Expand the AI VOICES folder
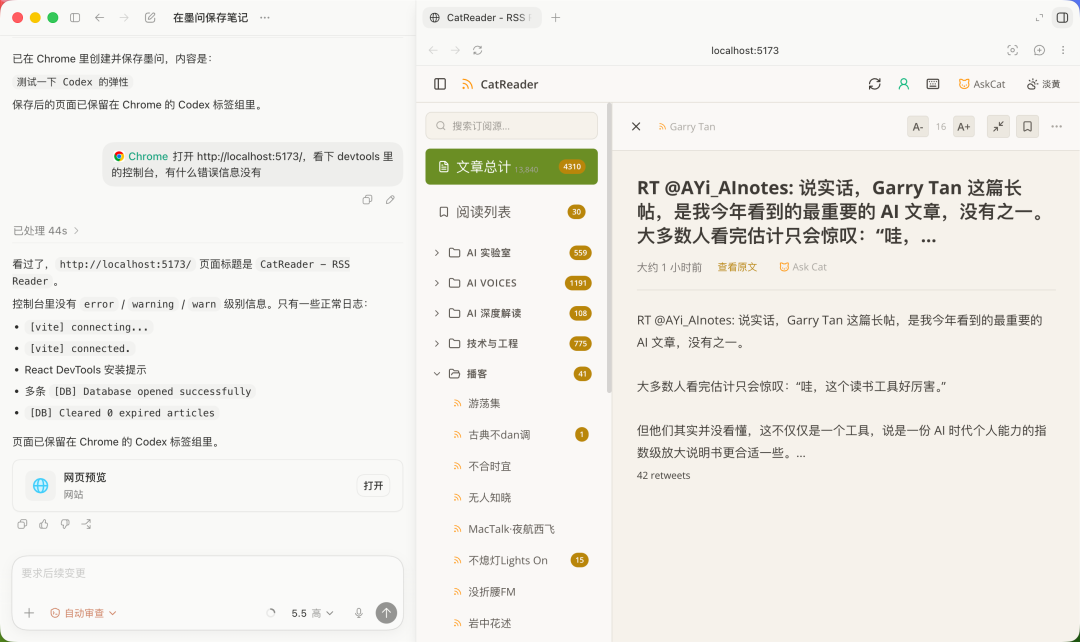The height and width of the screenshot is (642, 1080). (x=437, y=283)
